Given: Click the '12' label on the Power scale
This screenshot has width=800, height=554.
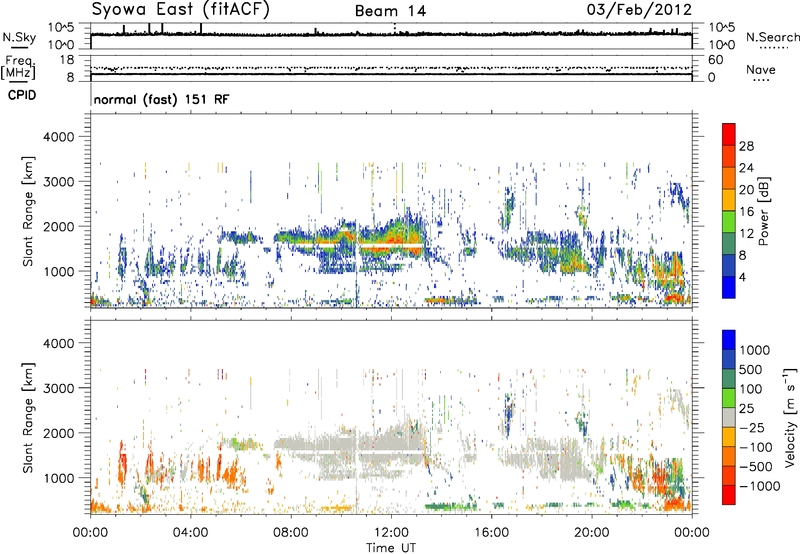Looking at the screenshot, I should coord(746,234).
